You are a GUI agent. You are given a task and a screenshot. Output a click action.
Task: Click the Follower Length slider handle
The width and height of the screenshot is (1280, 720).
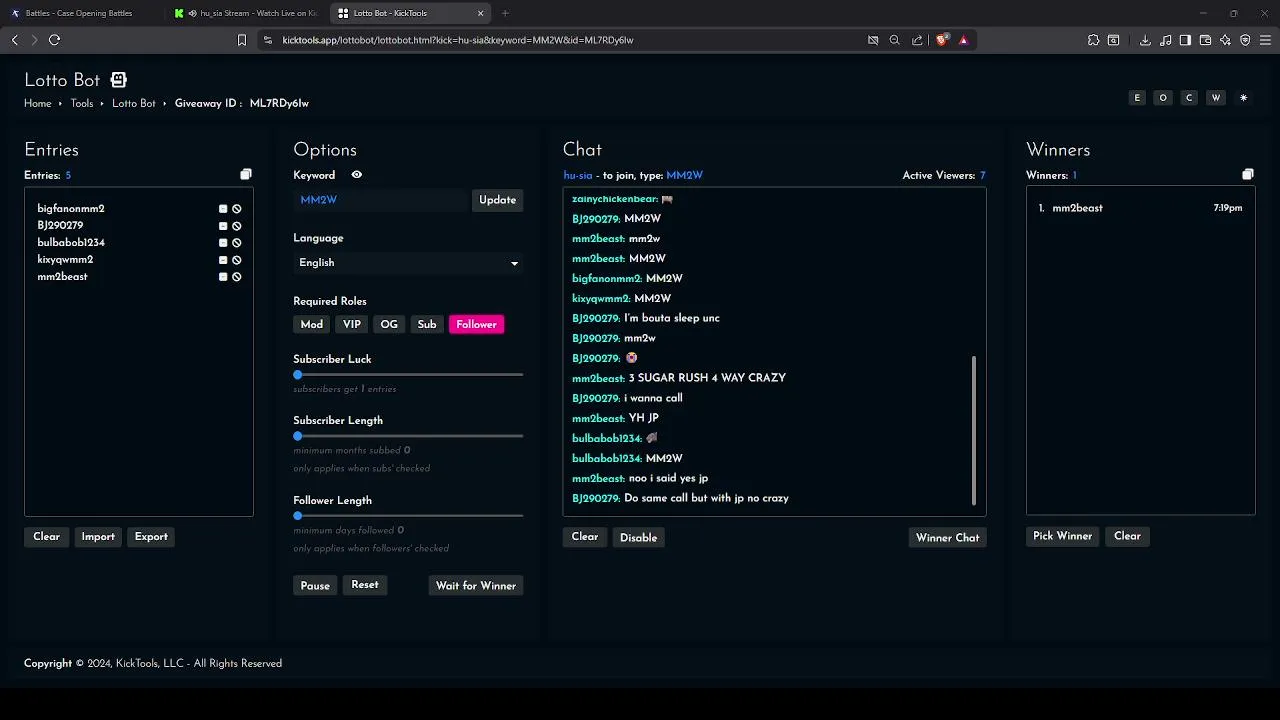click(298, 516)
